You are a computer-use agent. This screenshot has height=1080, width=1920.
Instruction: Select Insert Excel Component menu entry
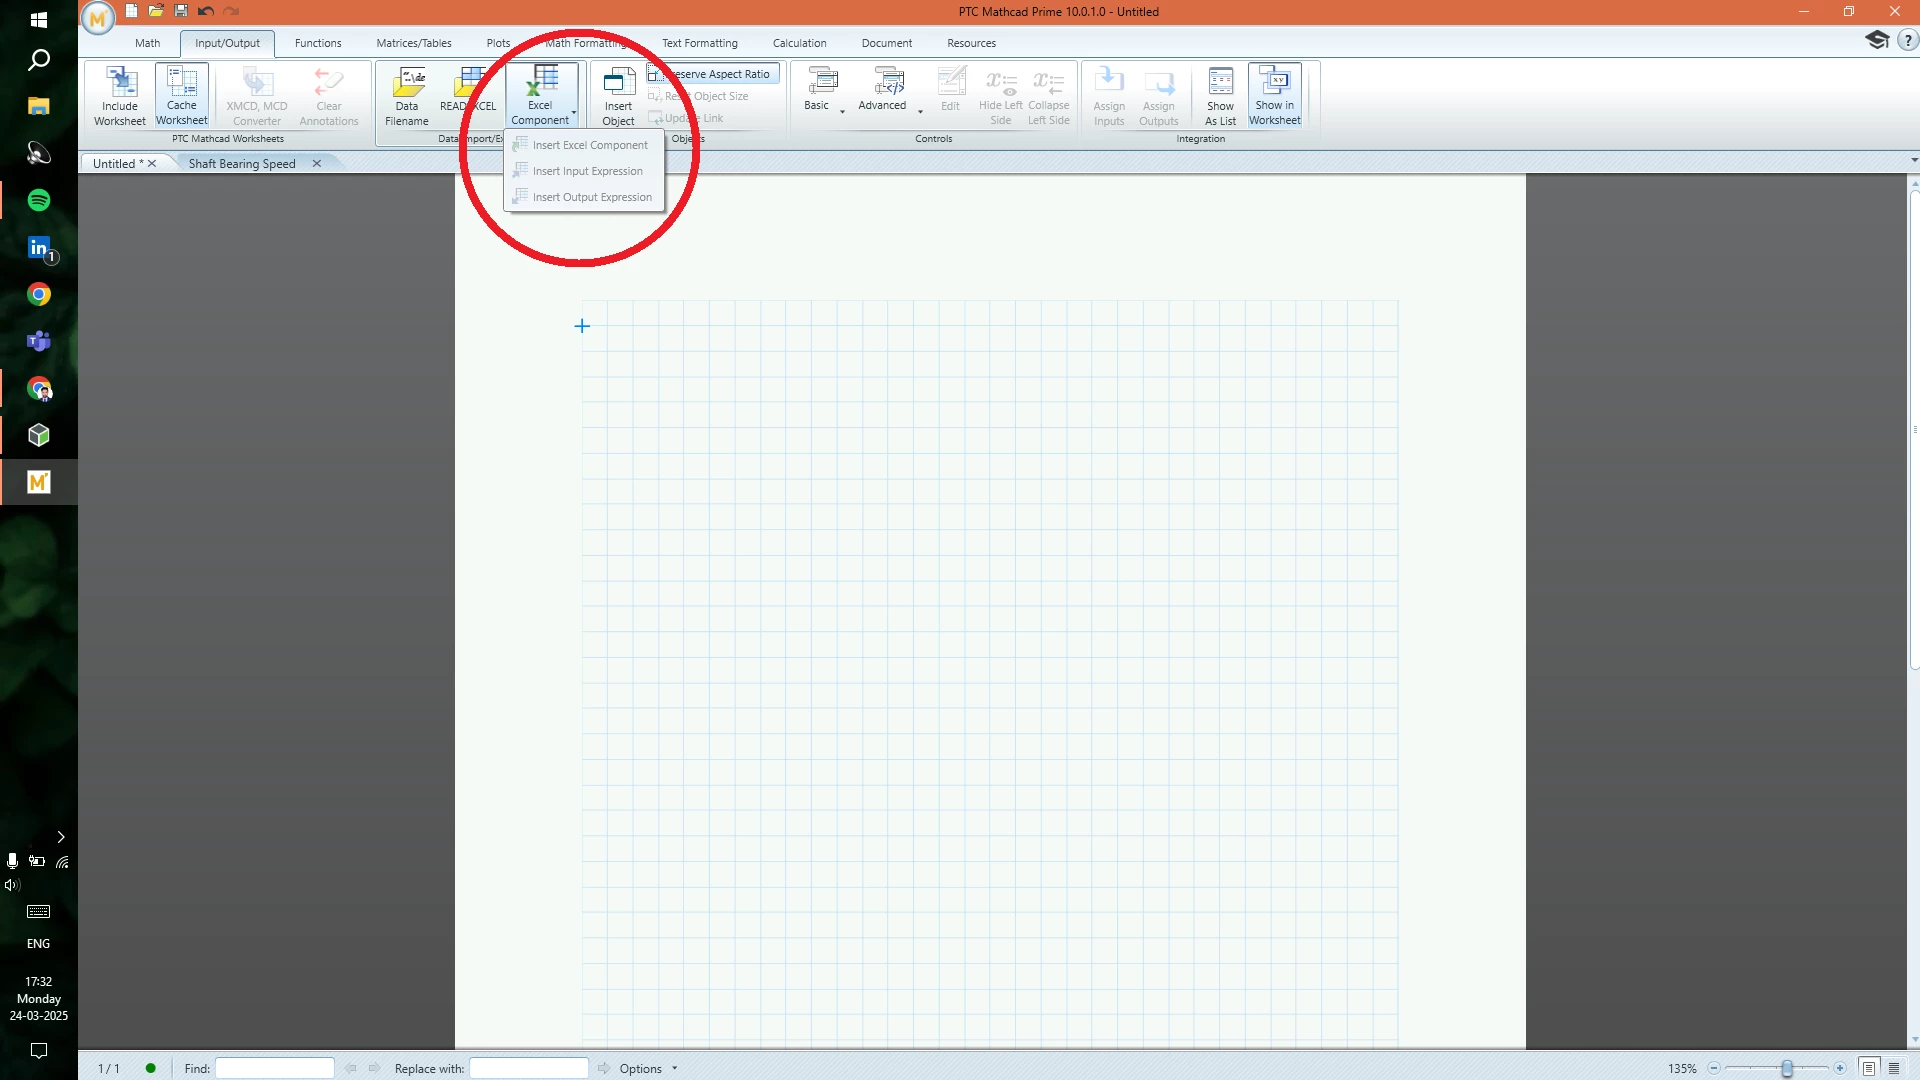589,145
